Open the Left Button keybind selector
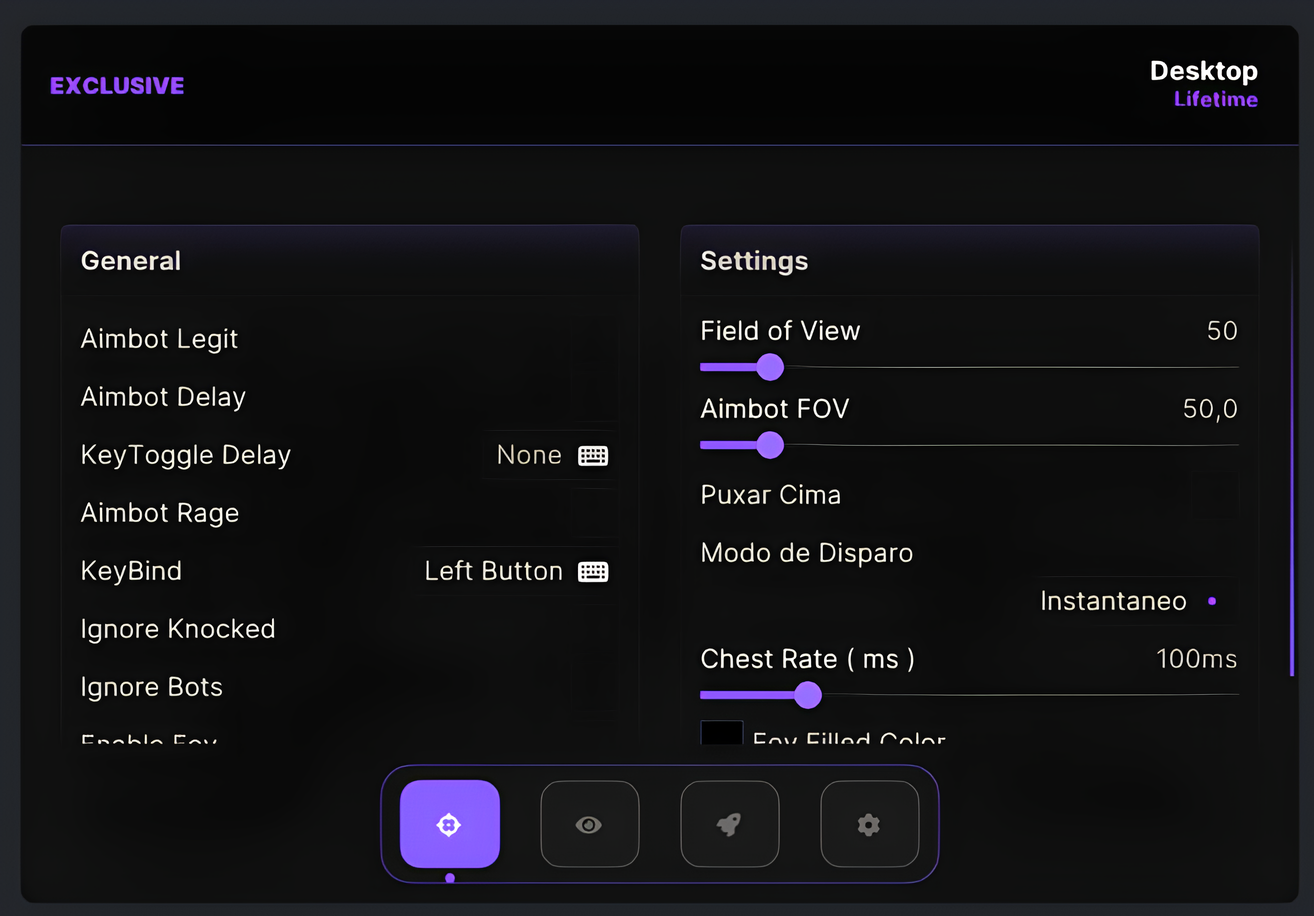 (x=516, y=571)
